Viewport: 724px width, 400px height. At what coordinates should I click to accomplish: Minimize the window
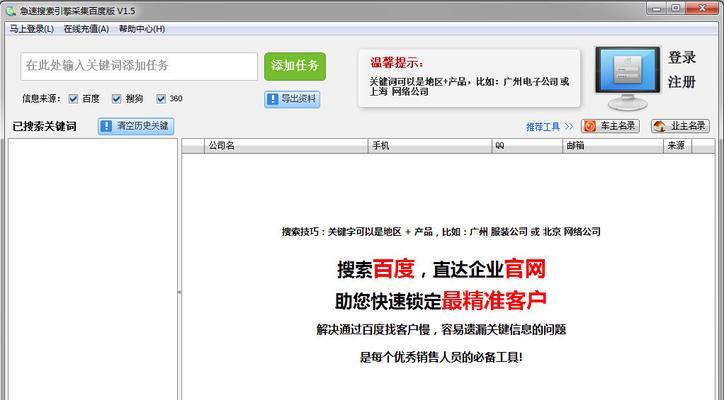tap(658, 8)
